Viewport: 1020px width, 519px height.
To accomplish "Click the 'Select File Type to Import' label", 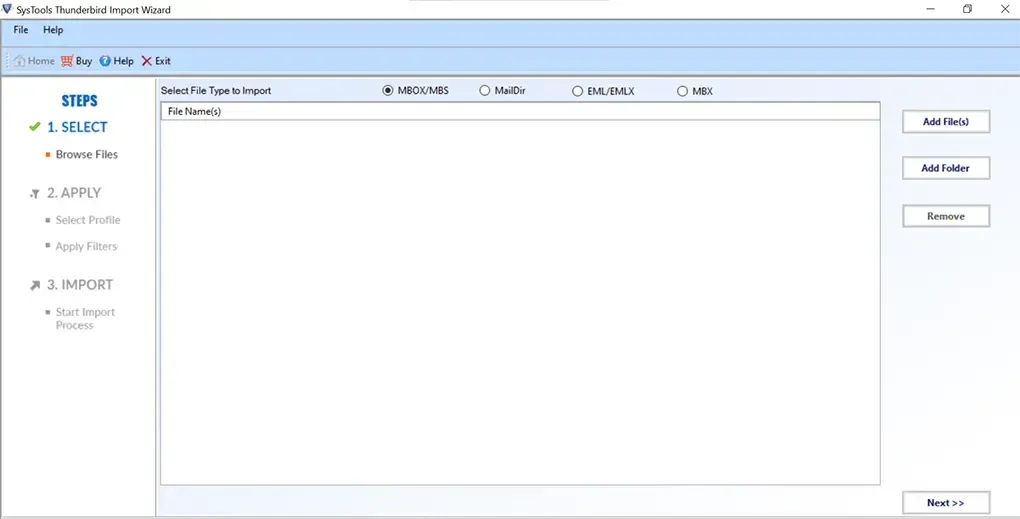I will (216, 91).
